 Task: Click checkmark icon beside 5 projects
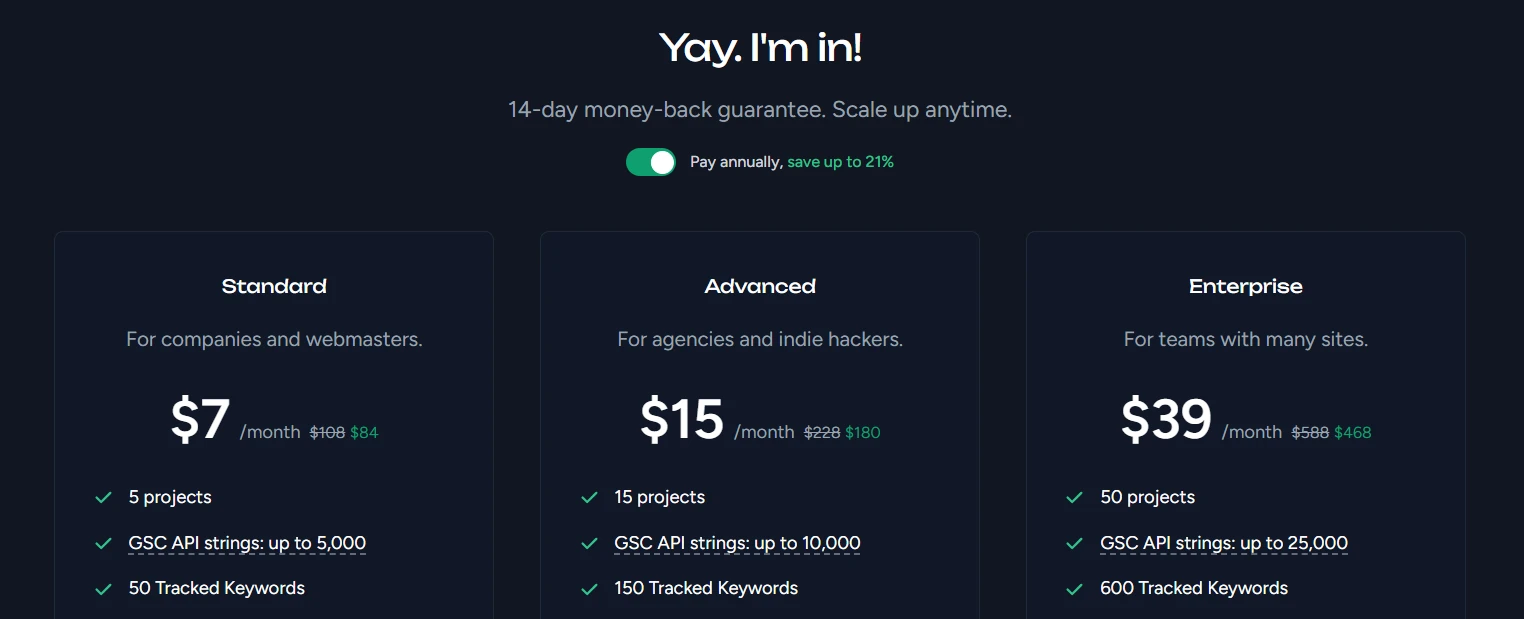(x=103, y=497)
